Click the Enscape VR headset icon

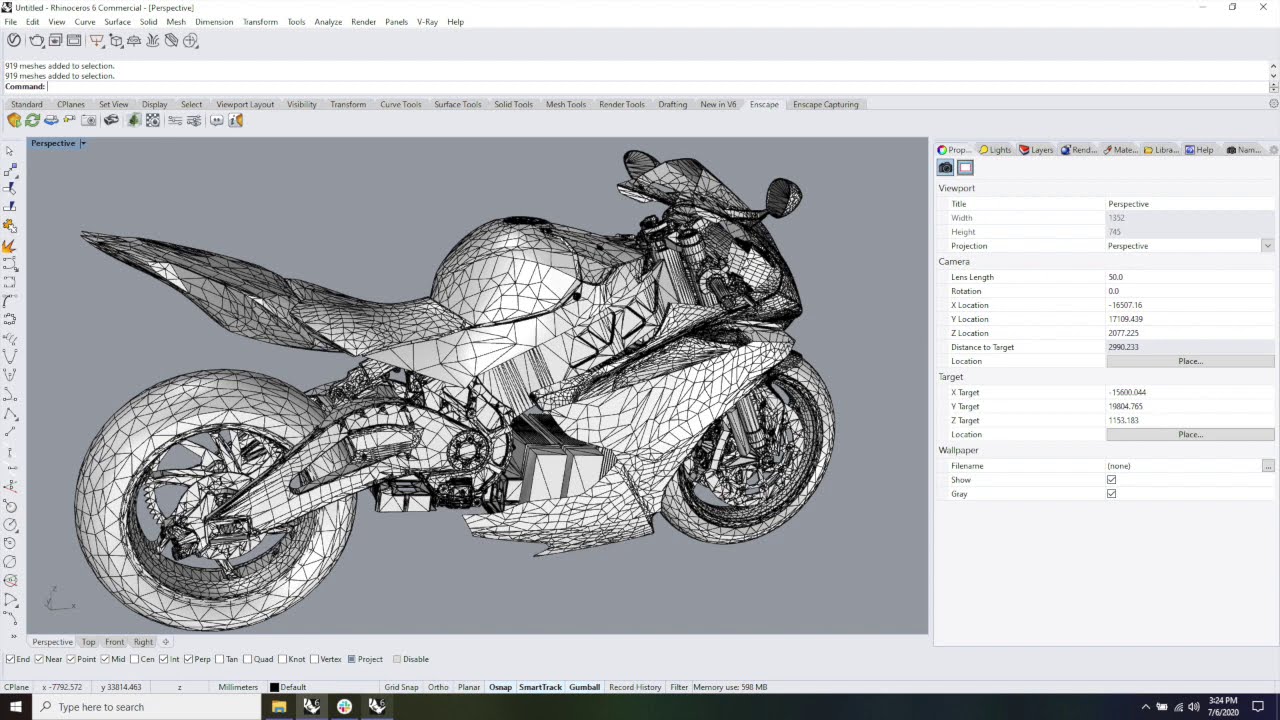click(x=111, y=120)
